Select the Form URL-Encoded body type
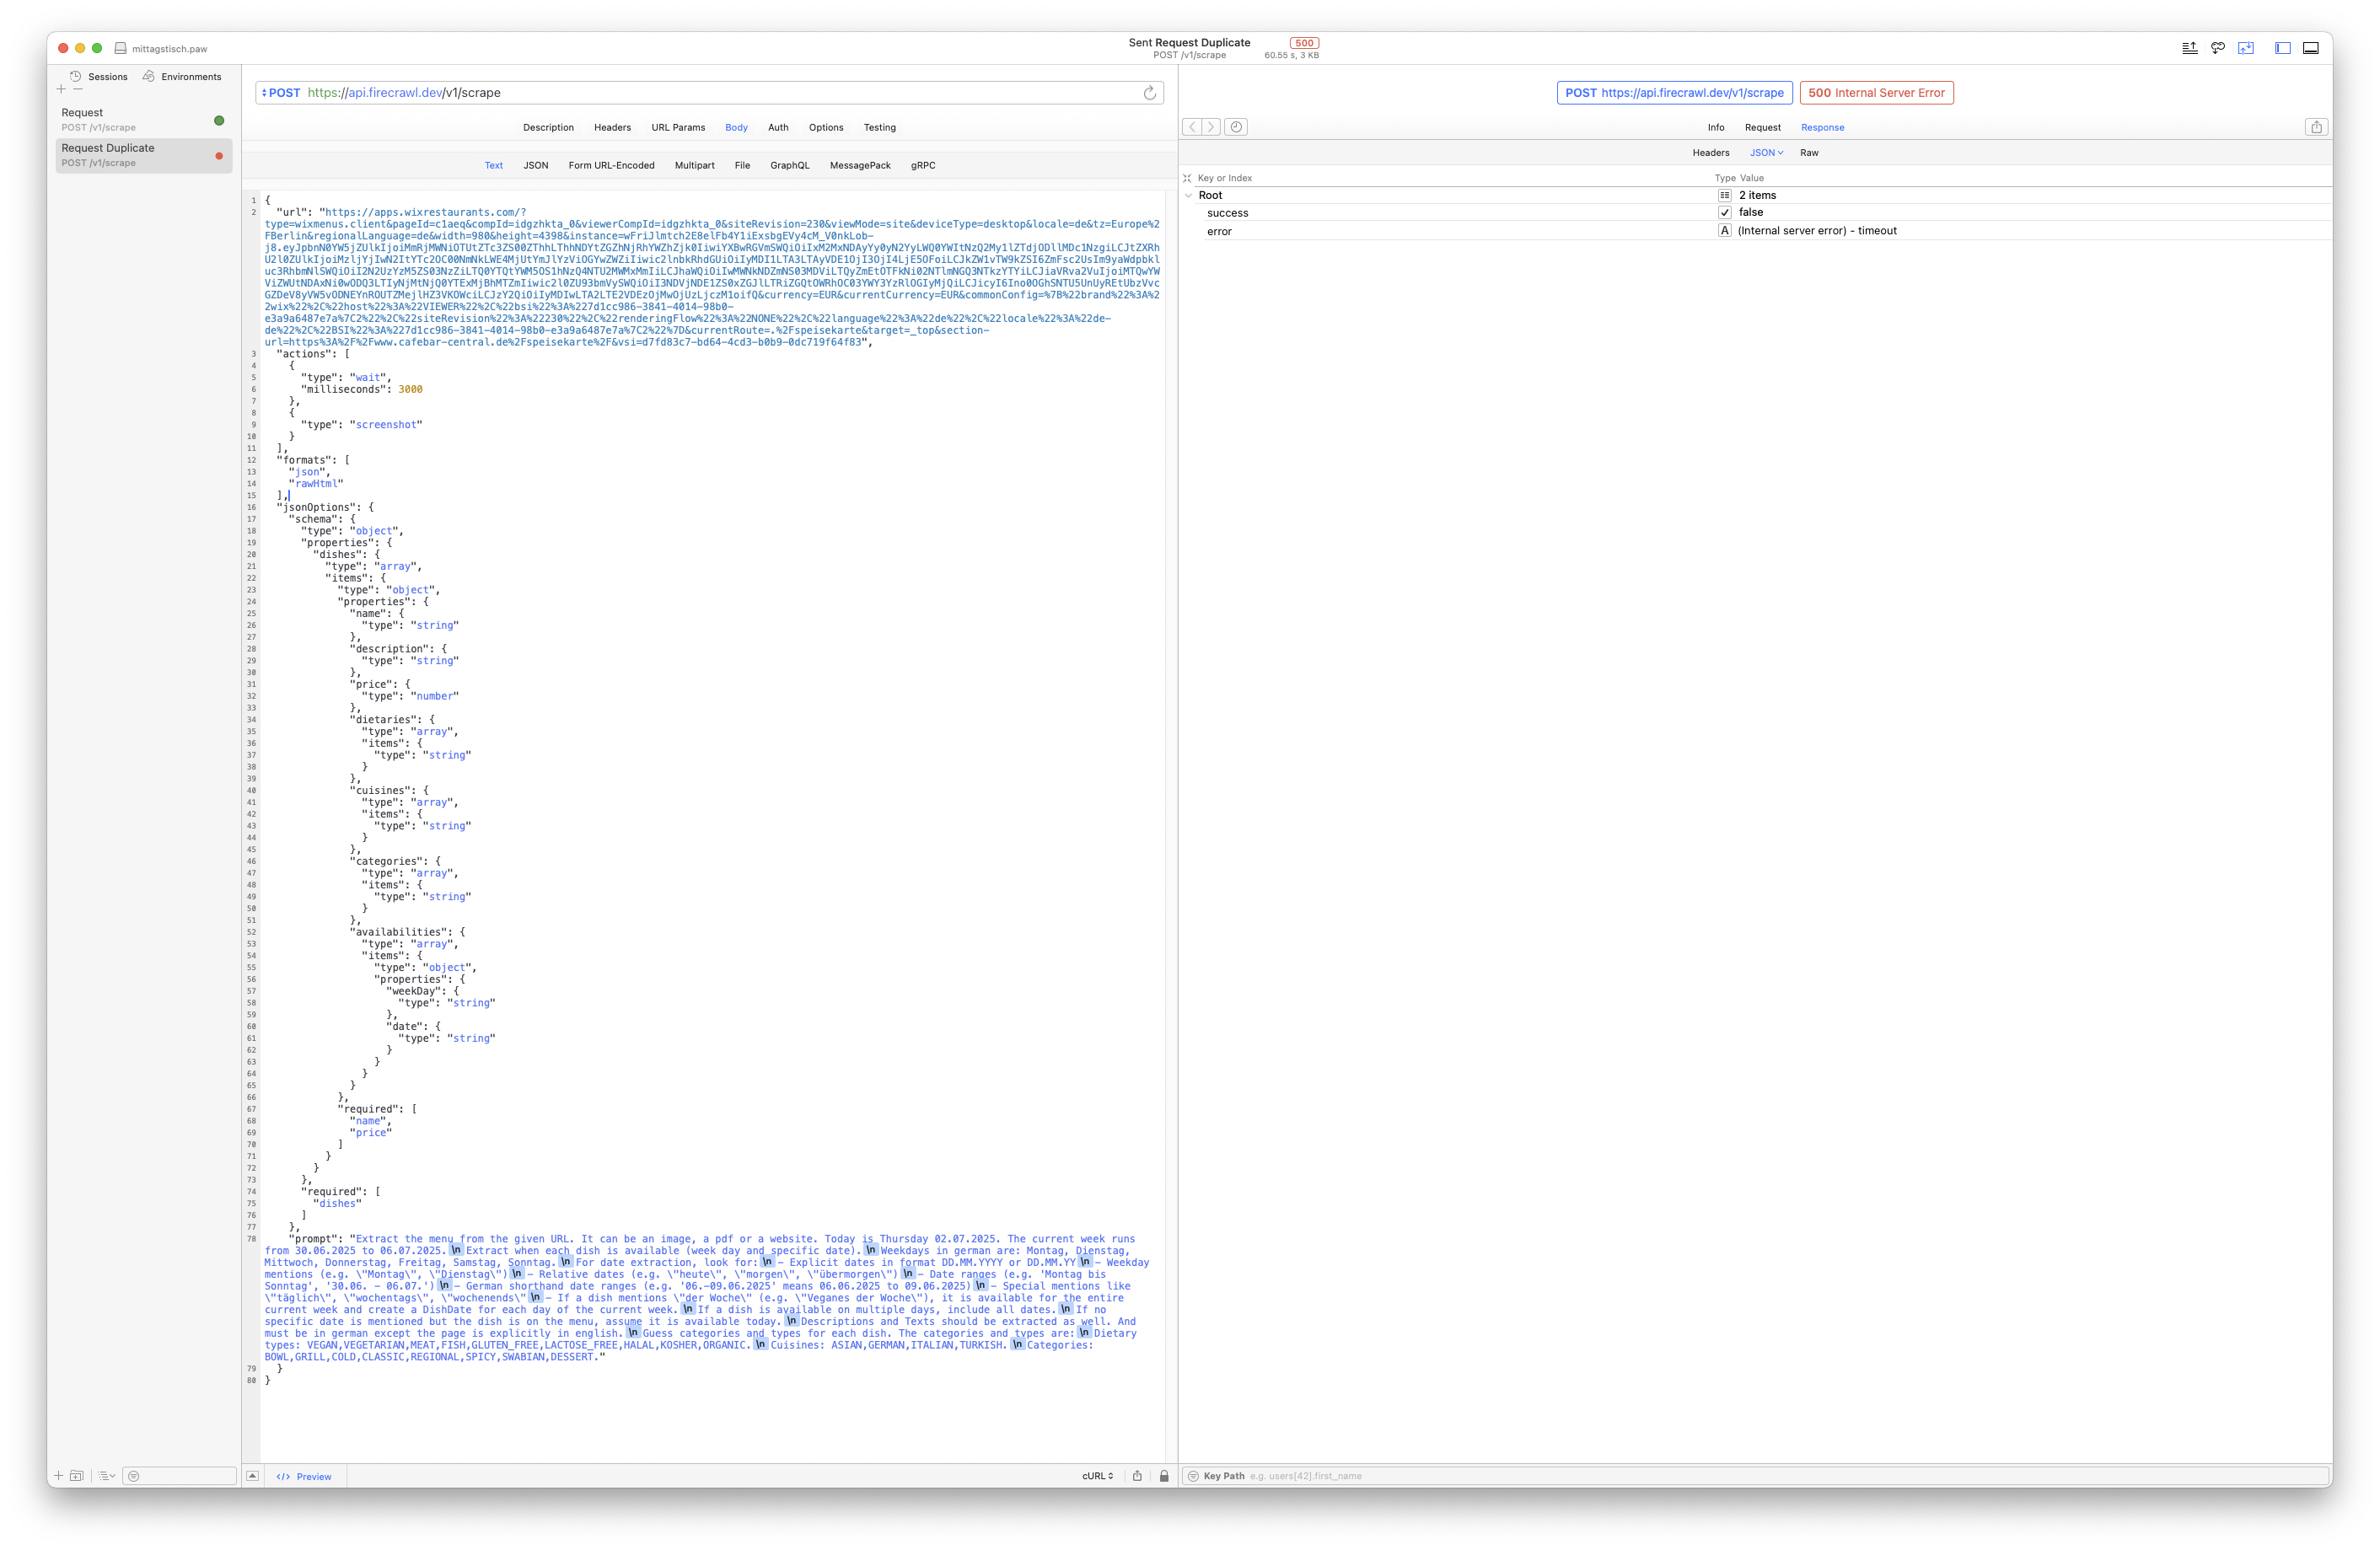The height and width of the screenshot is (1550, 2380). (611, 166)
